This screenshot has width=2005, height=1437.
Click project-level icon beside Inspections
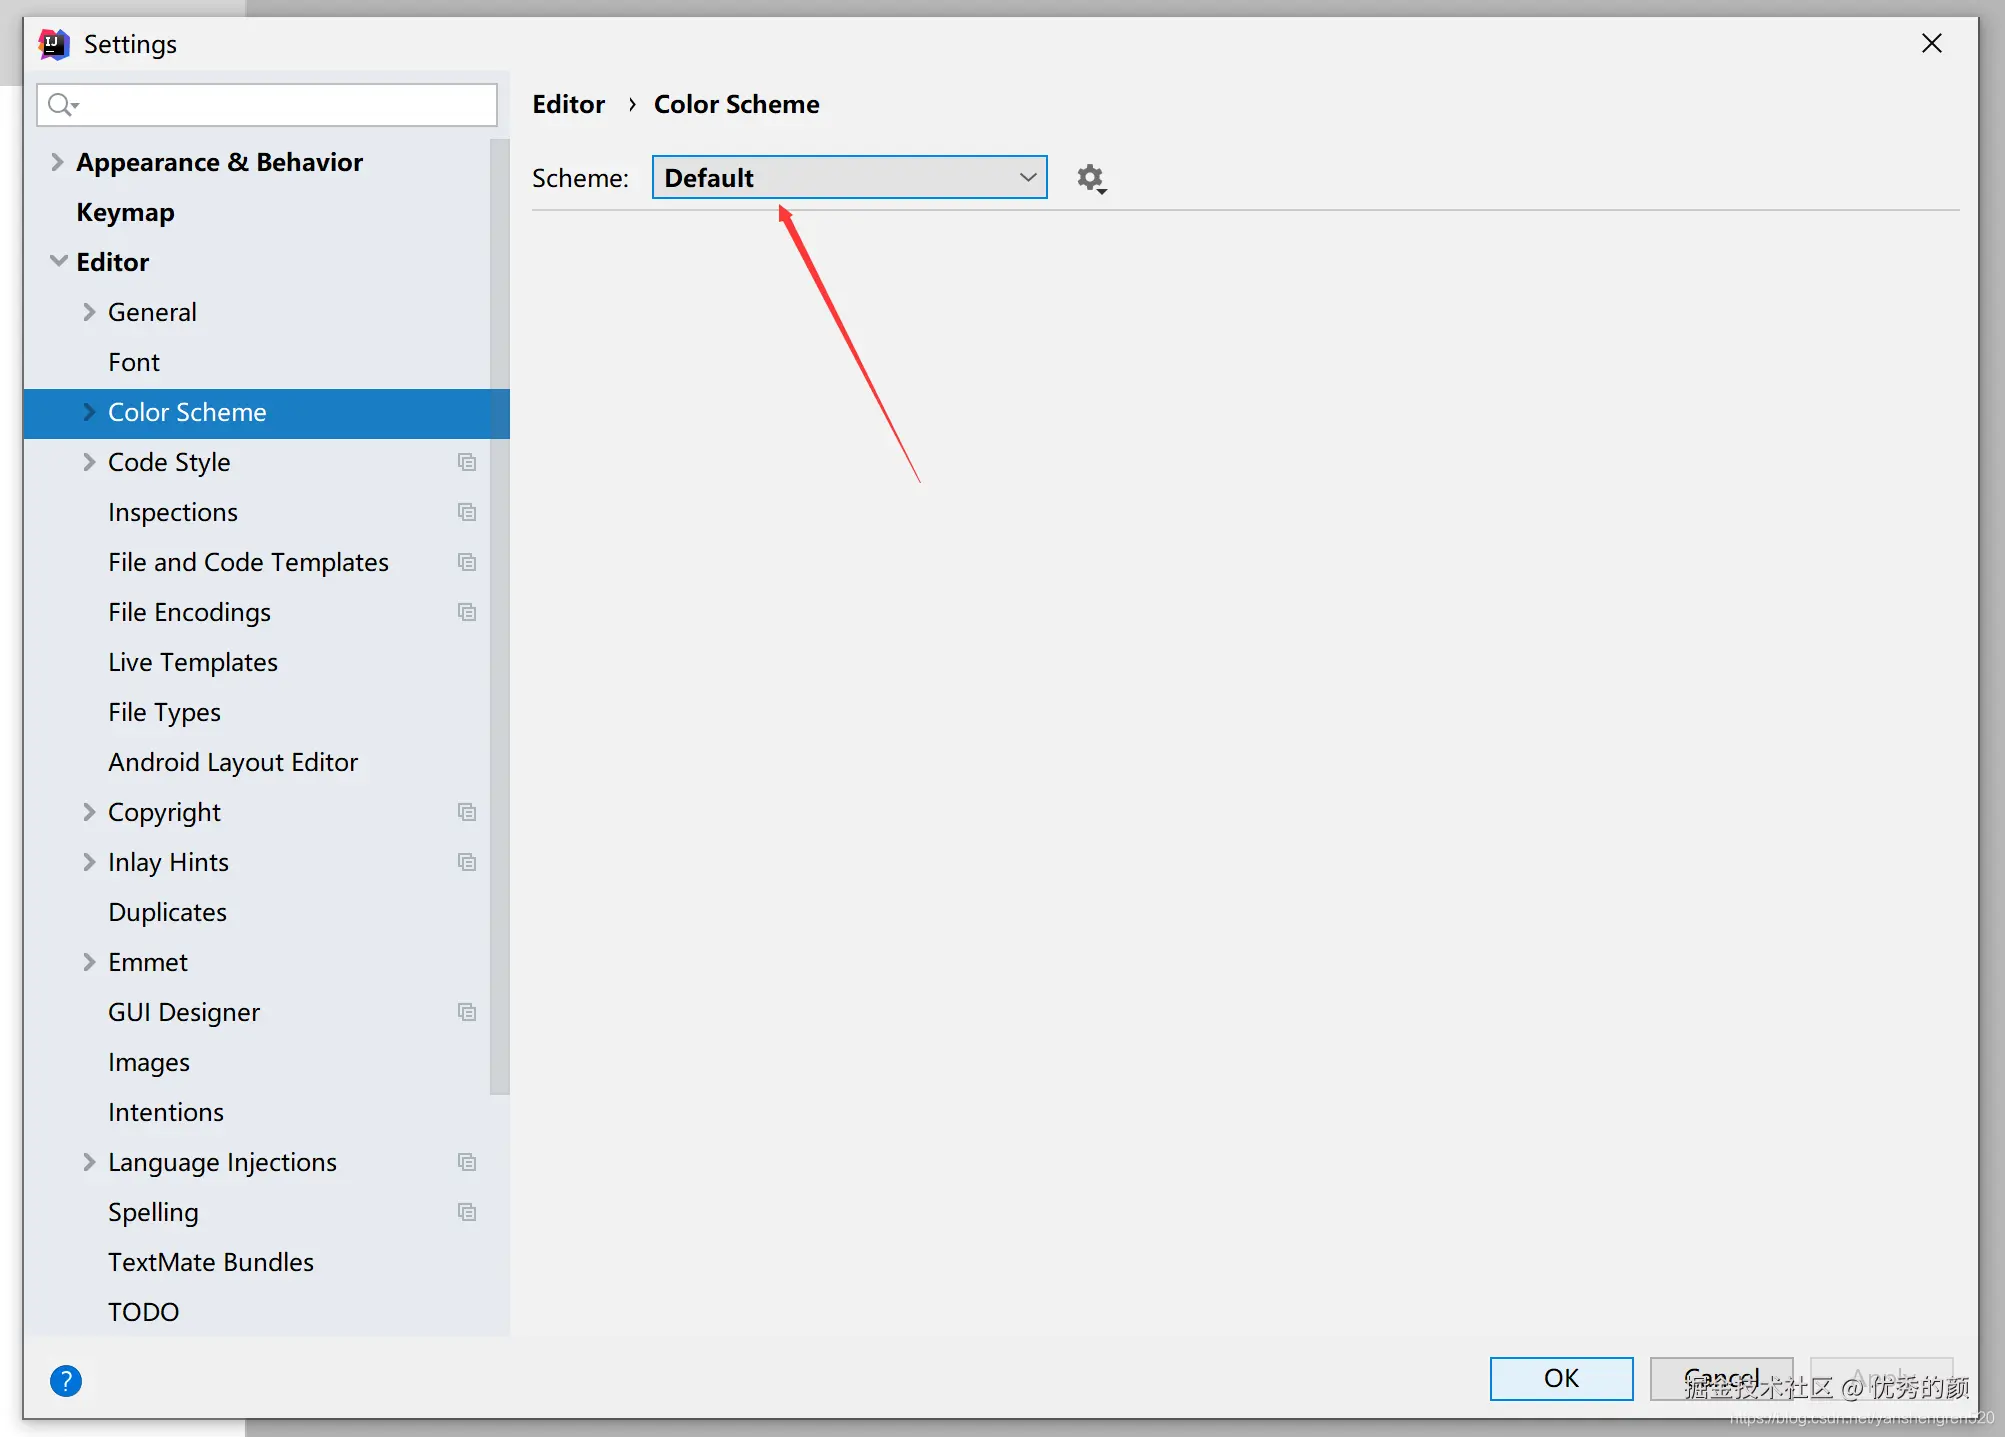(467, 512)
